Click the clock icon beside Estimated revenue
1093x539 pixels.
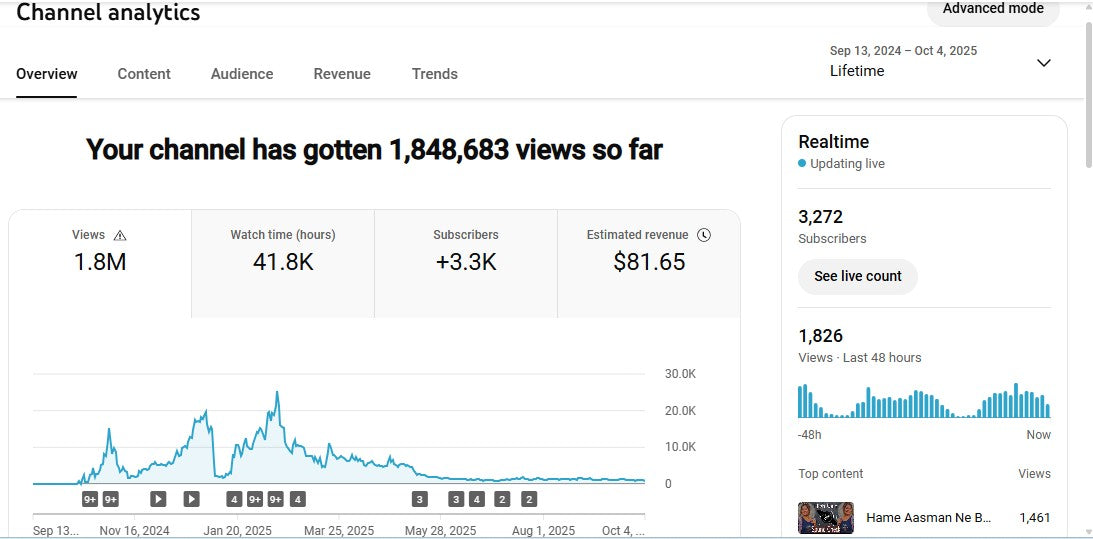[x=704, y=235]
